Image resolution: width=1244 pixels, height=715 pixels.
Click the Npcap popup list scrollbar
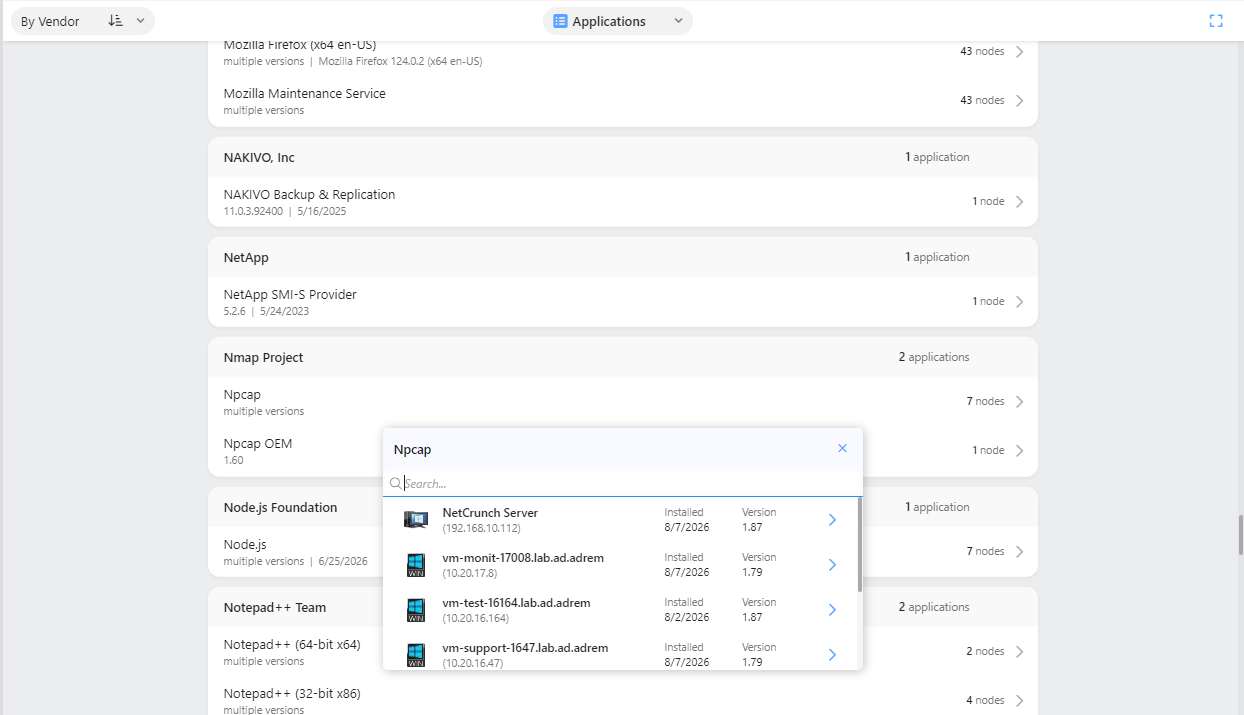(860, 545)
